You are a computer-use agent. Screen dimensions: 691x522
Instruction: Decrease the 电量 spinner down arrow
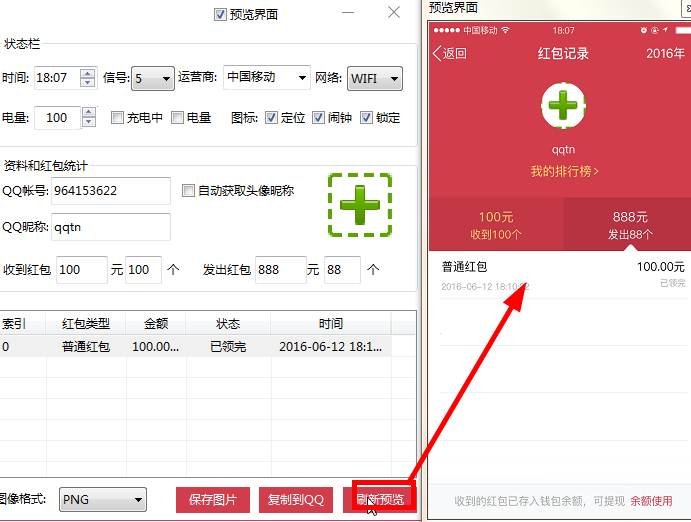pos(89,122)
